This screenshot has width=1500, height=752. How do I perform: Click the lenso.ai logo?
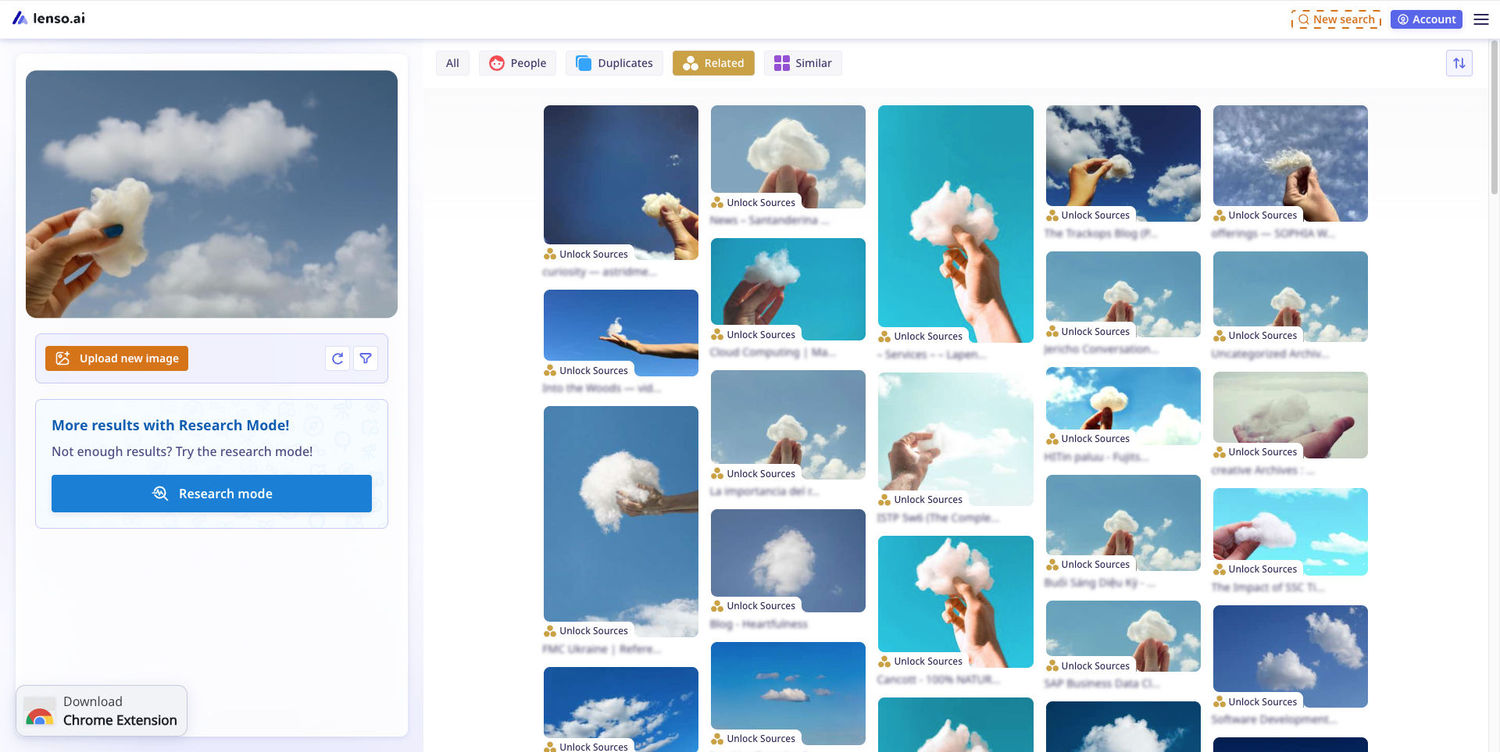(48, 18)
